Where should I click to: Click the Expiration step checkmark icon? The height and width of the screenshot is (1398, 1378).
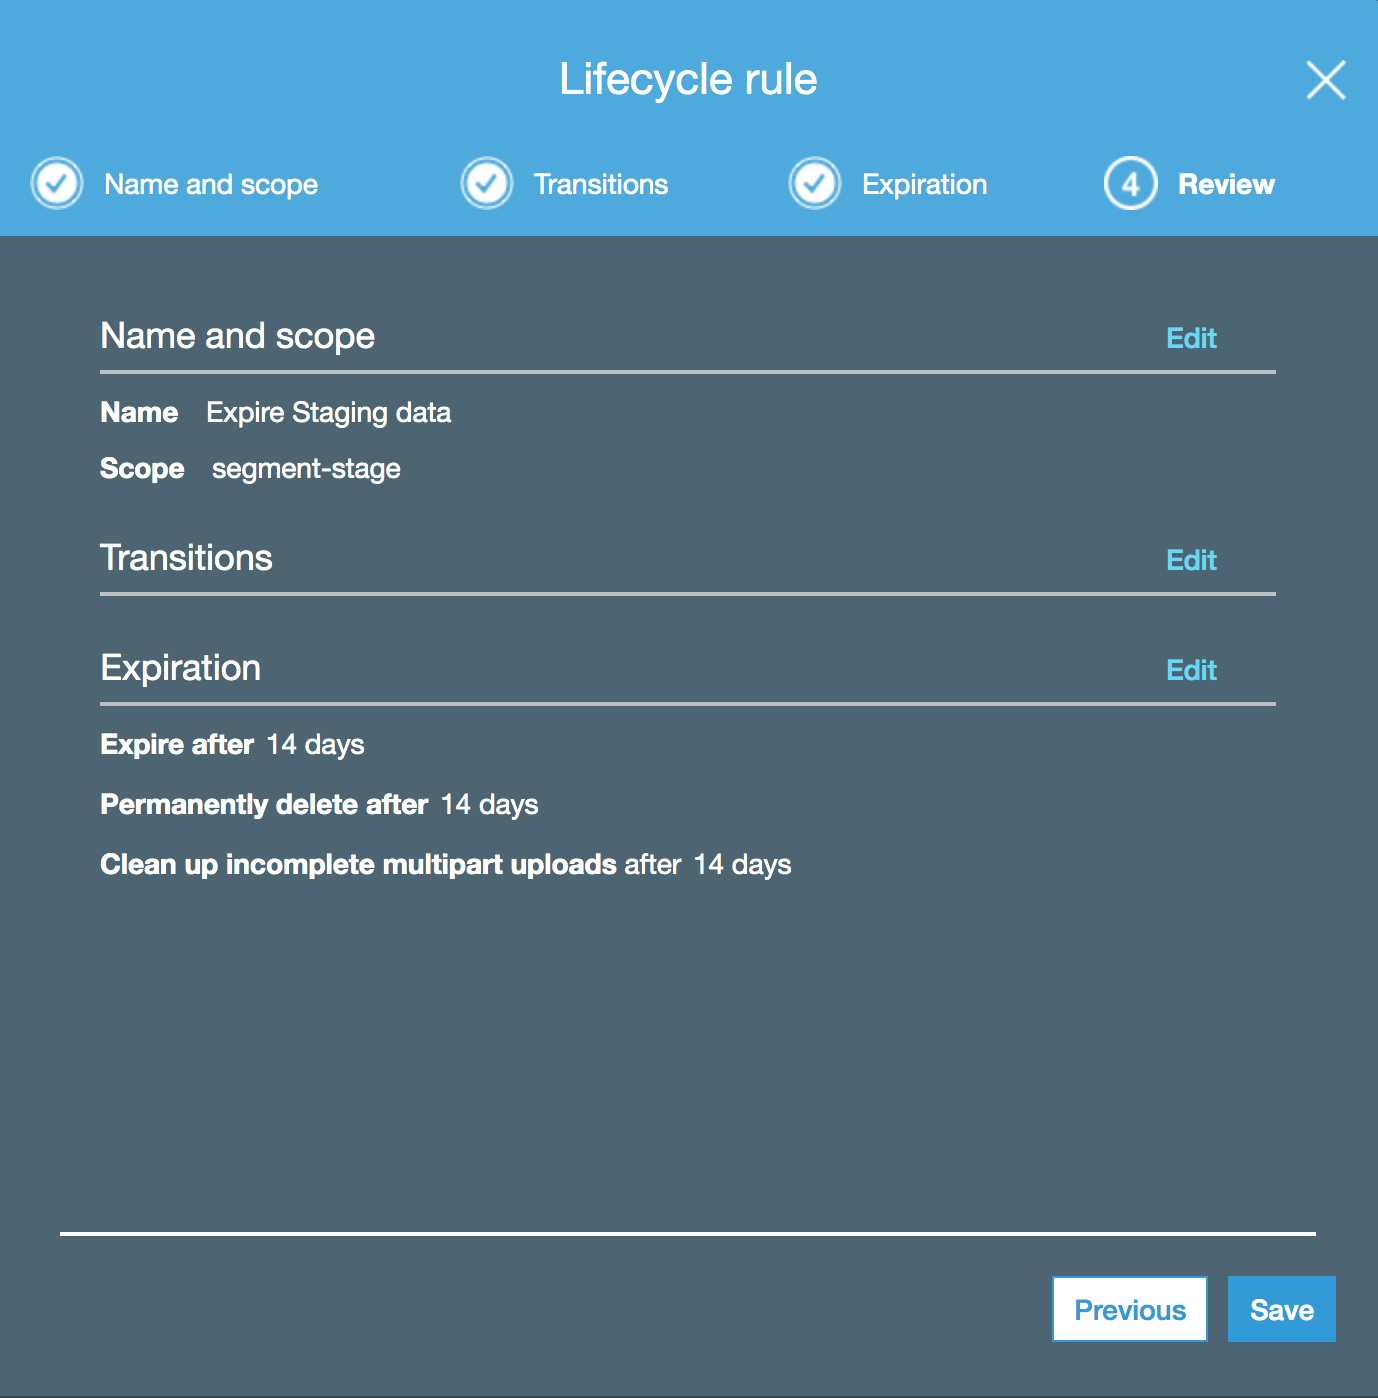814,183
